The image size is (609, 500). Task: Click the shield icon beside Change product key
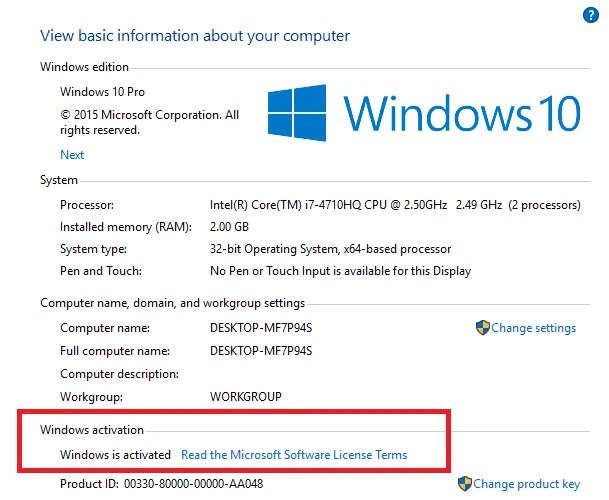point(465,484)
